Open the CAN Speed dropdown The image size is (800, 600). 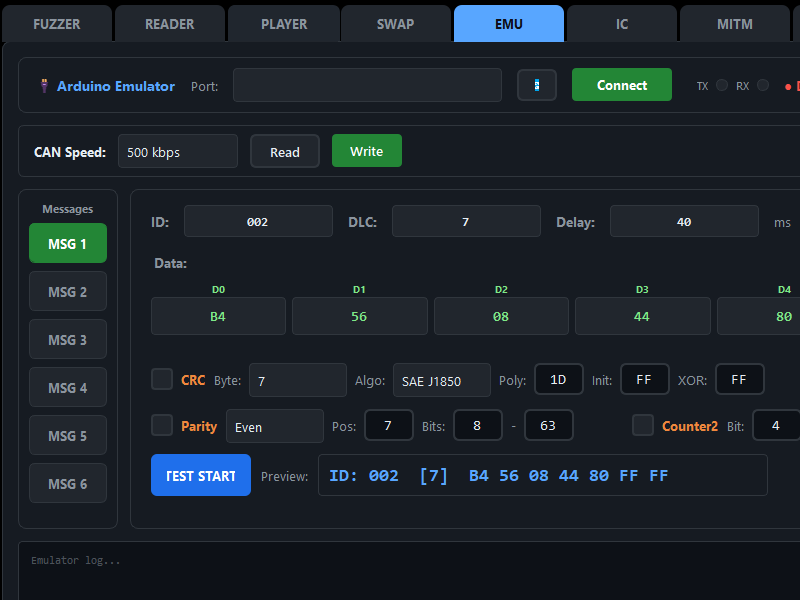[178, 152]
